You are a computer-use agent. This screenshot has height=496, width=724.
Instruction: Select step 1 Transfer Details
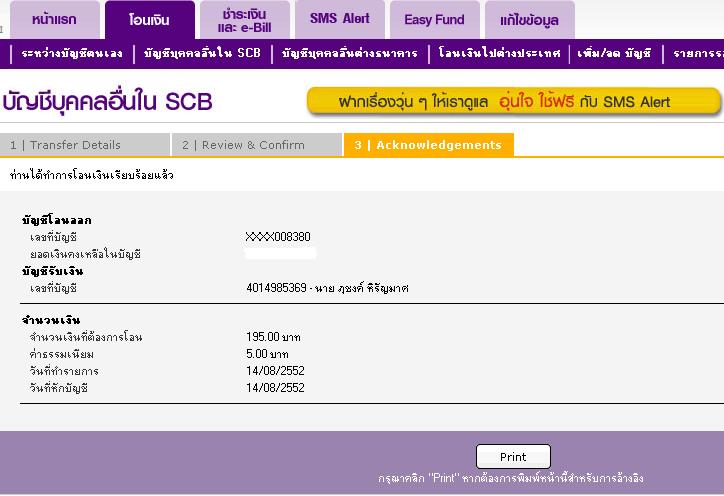click(85, 145)
